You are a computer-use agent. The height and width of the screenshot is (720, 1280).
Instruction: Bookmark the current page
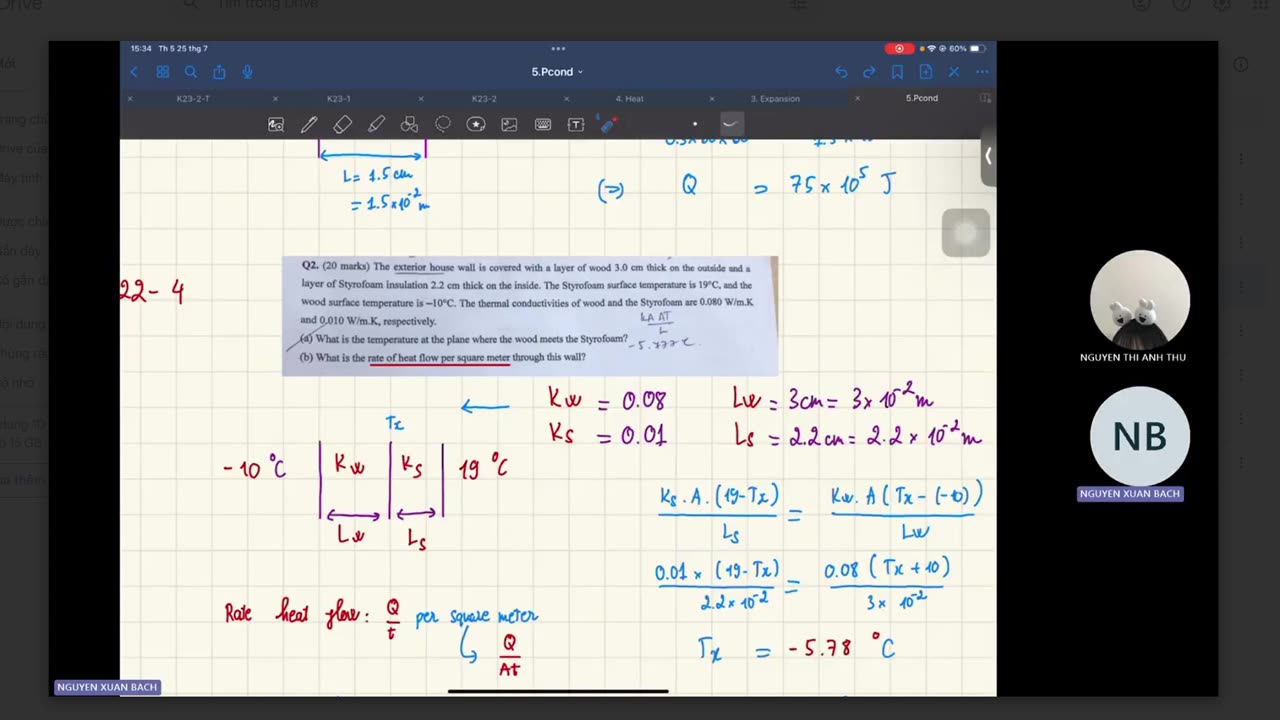pyautogui.click(x=897, y=72)
